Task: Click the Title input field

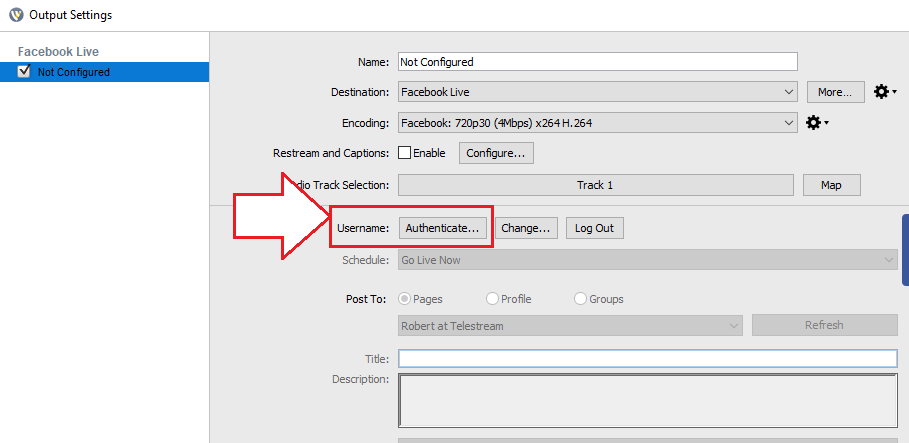Action: tap(648, 358)
